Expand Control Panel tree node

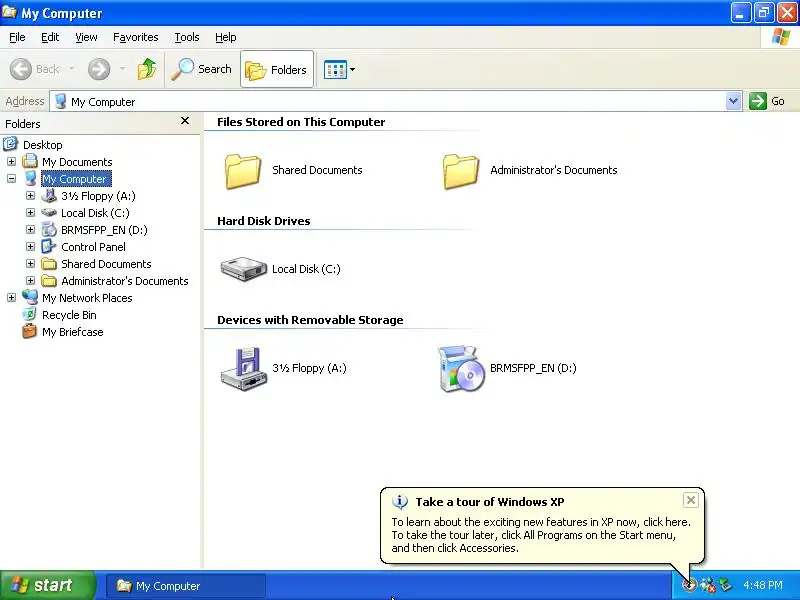click(x=30, y=247)
